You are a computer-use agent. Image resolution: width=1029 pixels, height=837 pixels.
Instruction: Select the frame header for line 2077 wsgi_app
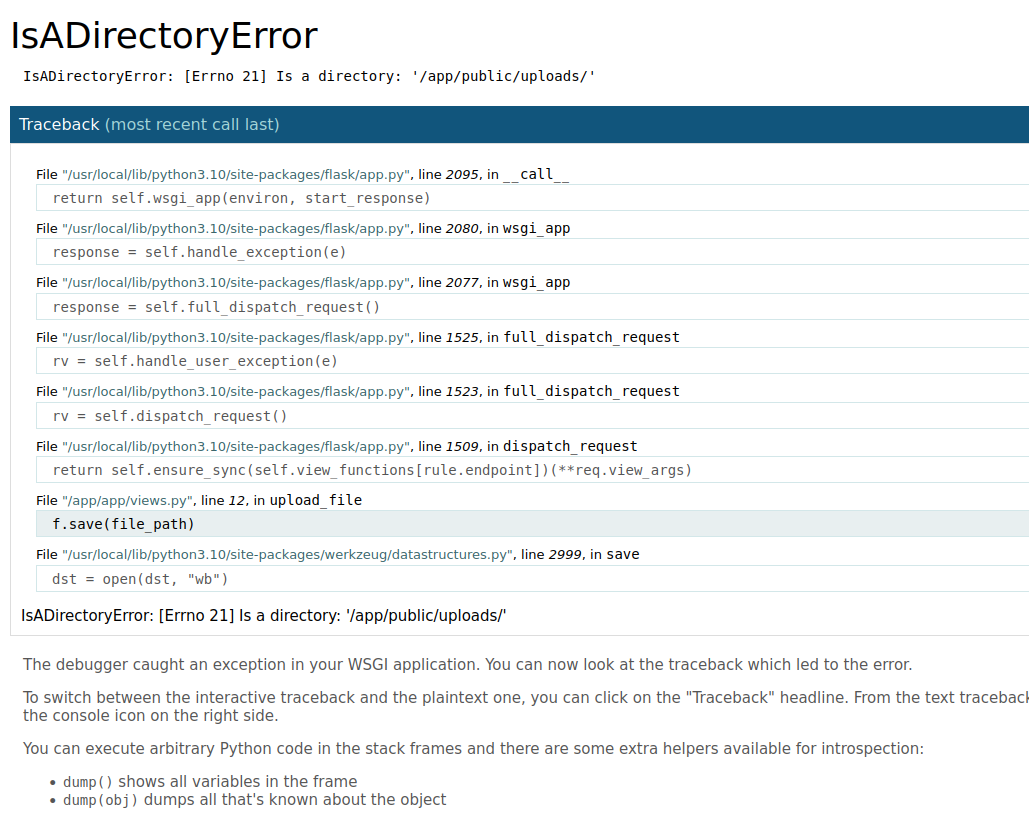302,282
